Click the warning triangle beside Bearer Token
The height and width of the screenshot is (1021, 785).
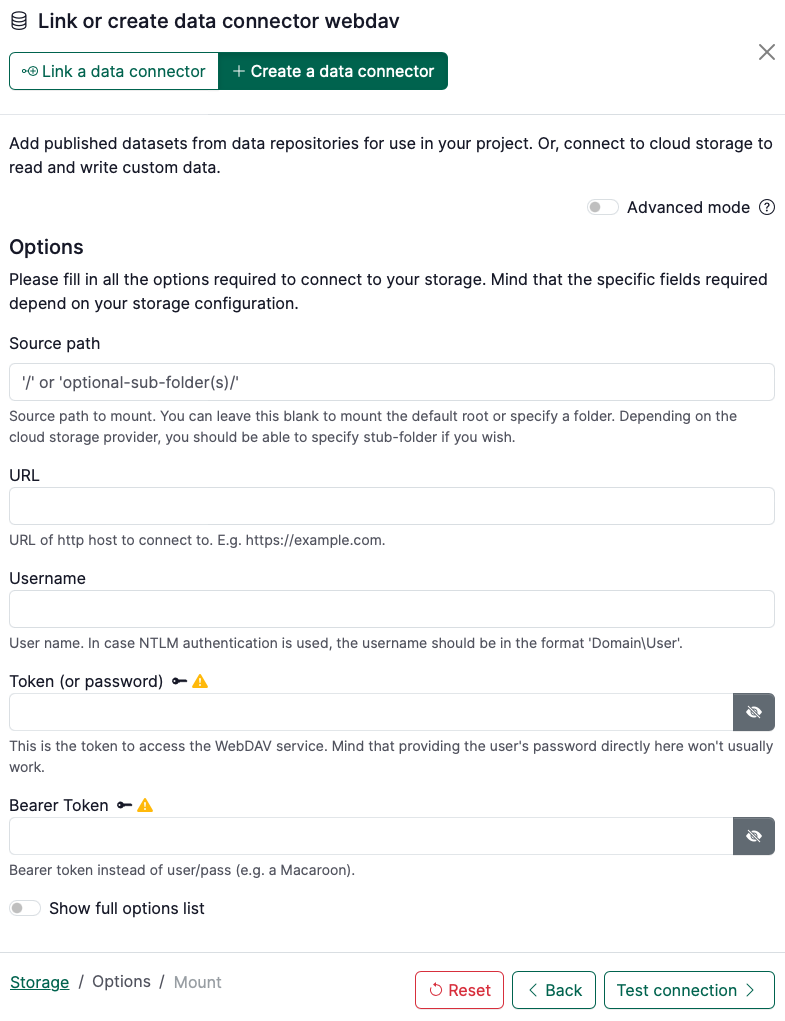click(x=145, y=805)
